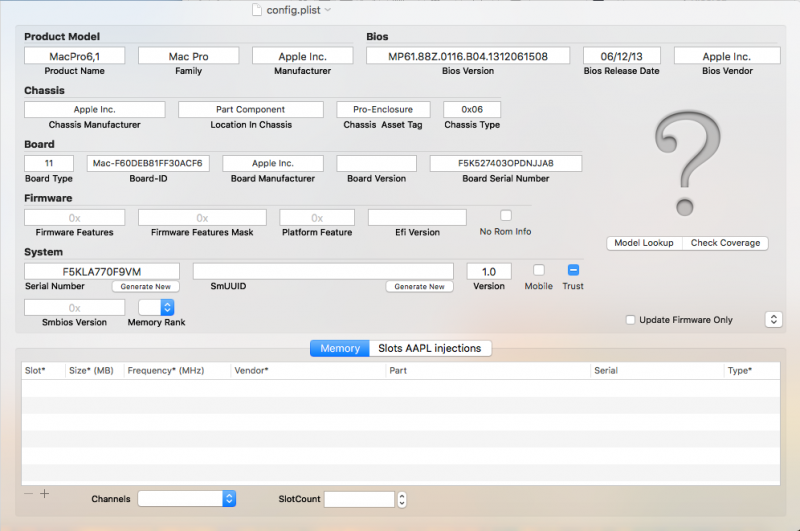Generate New serial number

tap(145, 287)
